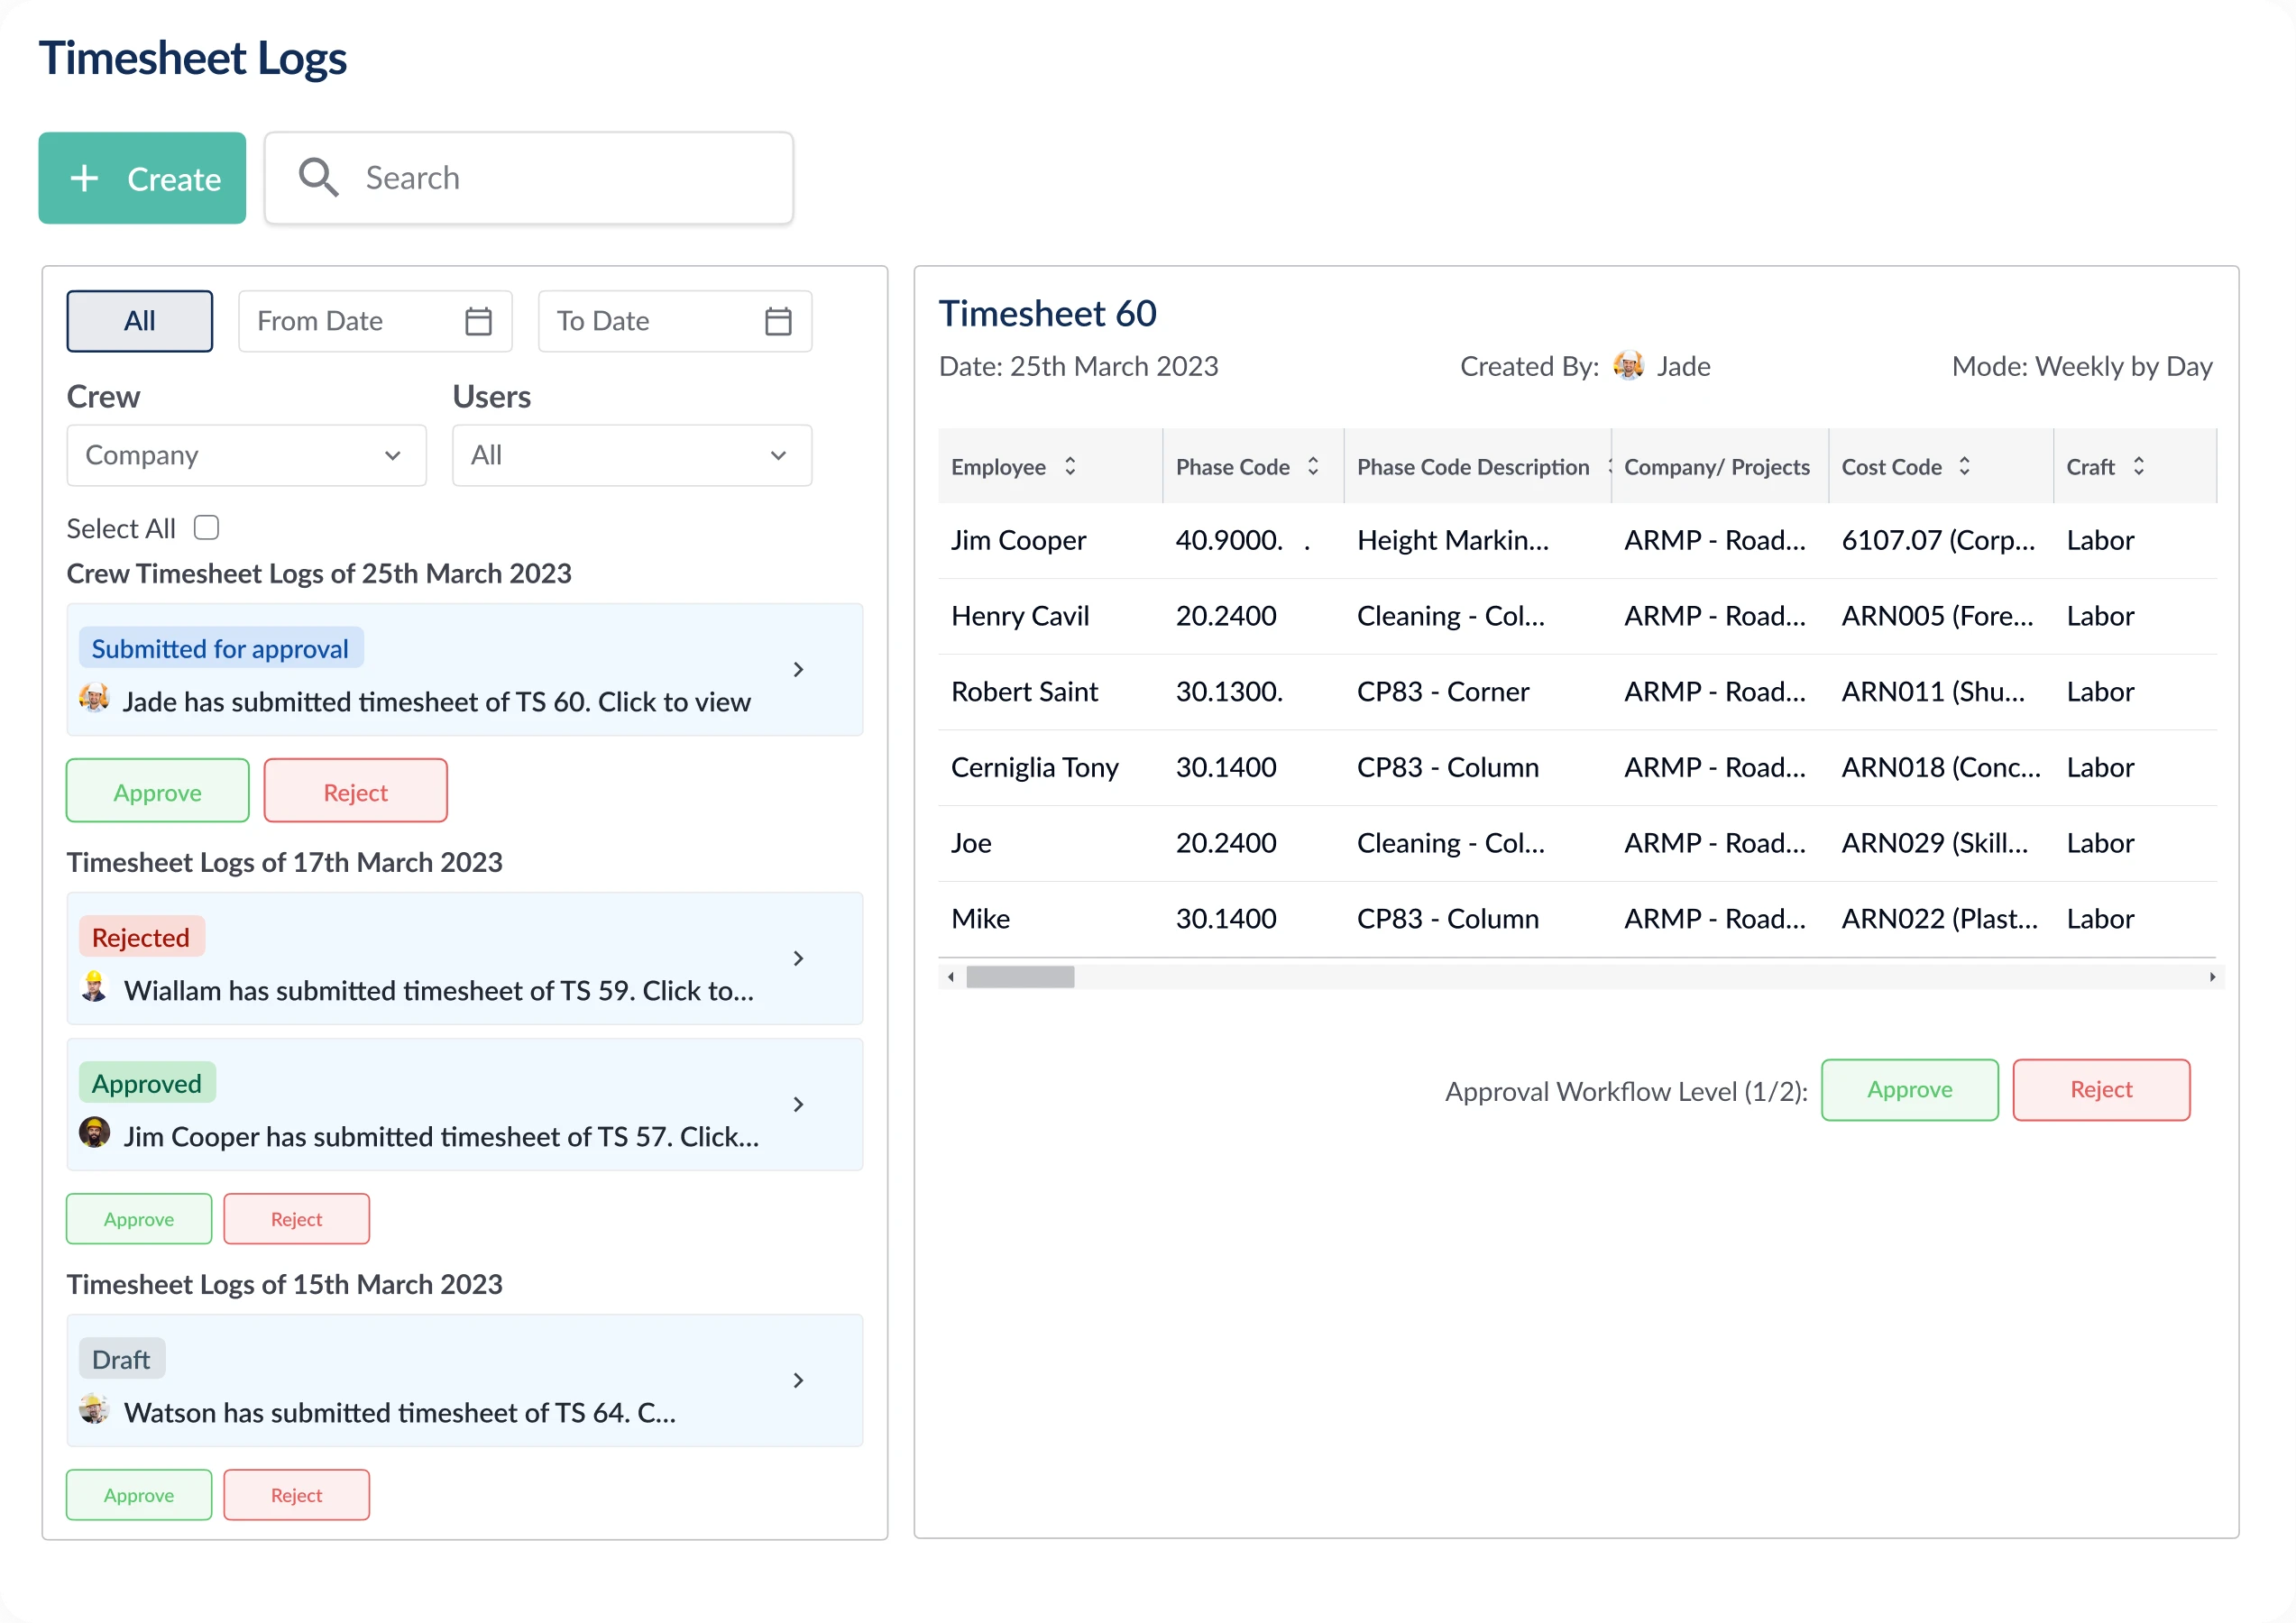Sort by Craft column arrows

[x=2138, y=466]
